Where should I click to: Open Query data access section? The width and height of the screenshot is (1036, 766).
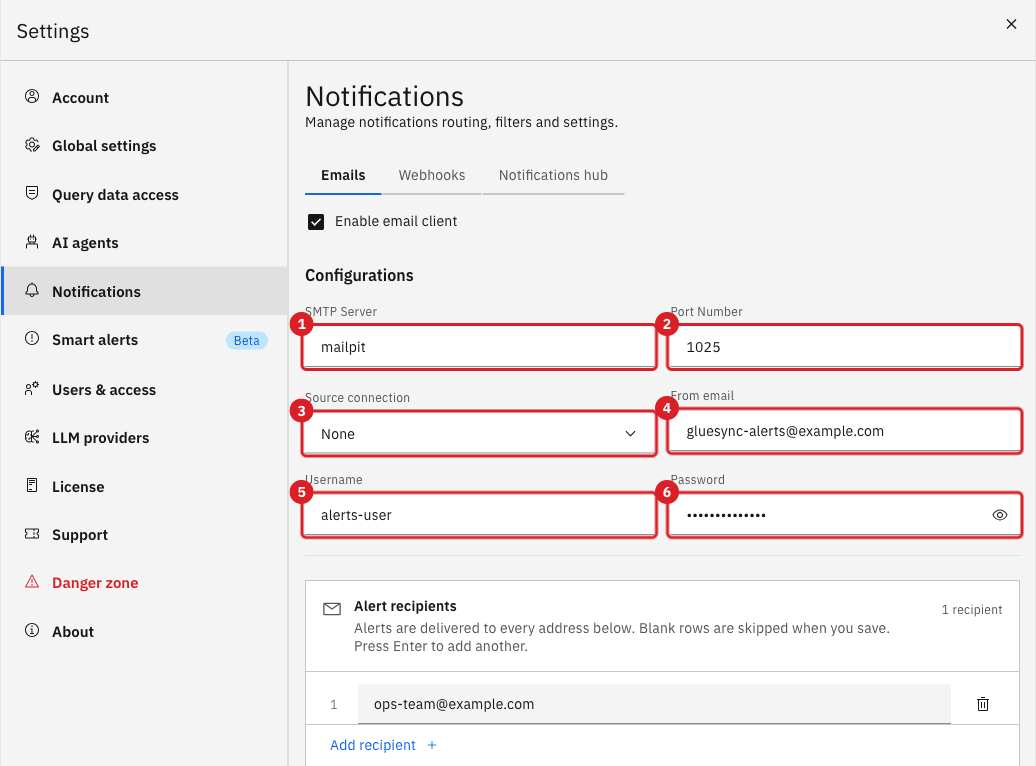(144, 194)
